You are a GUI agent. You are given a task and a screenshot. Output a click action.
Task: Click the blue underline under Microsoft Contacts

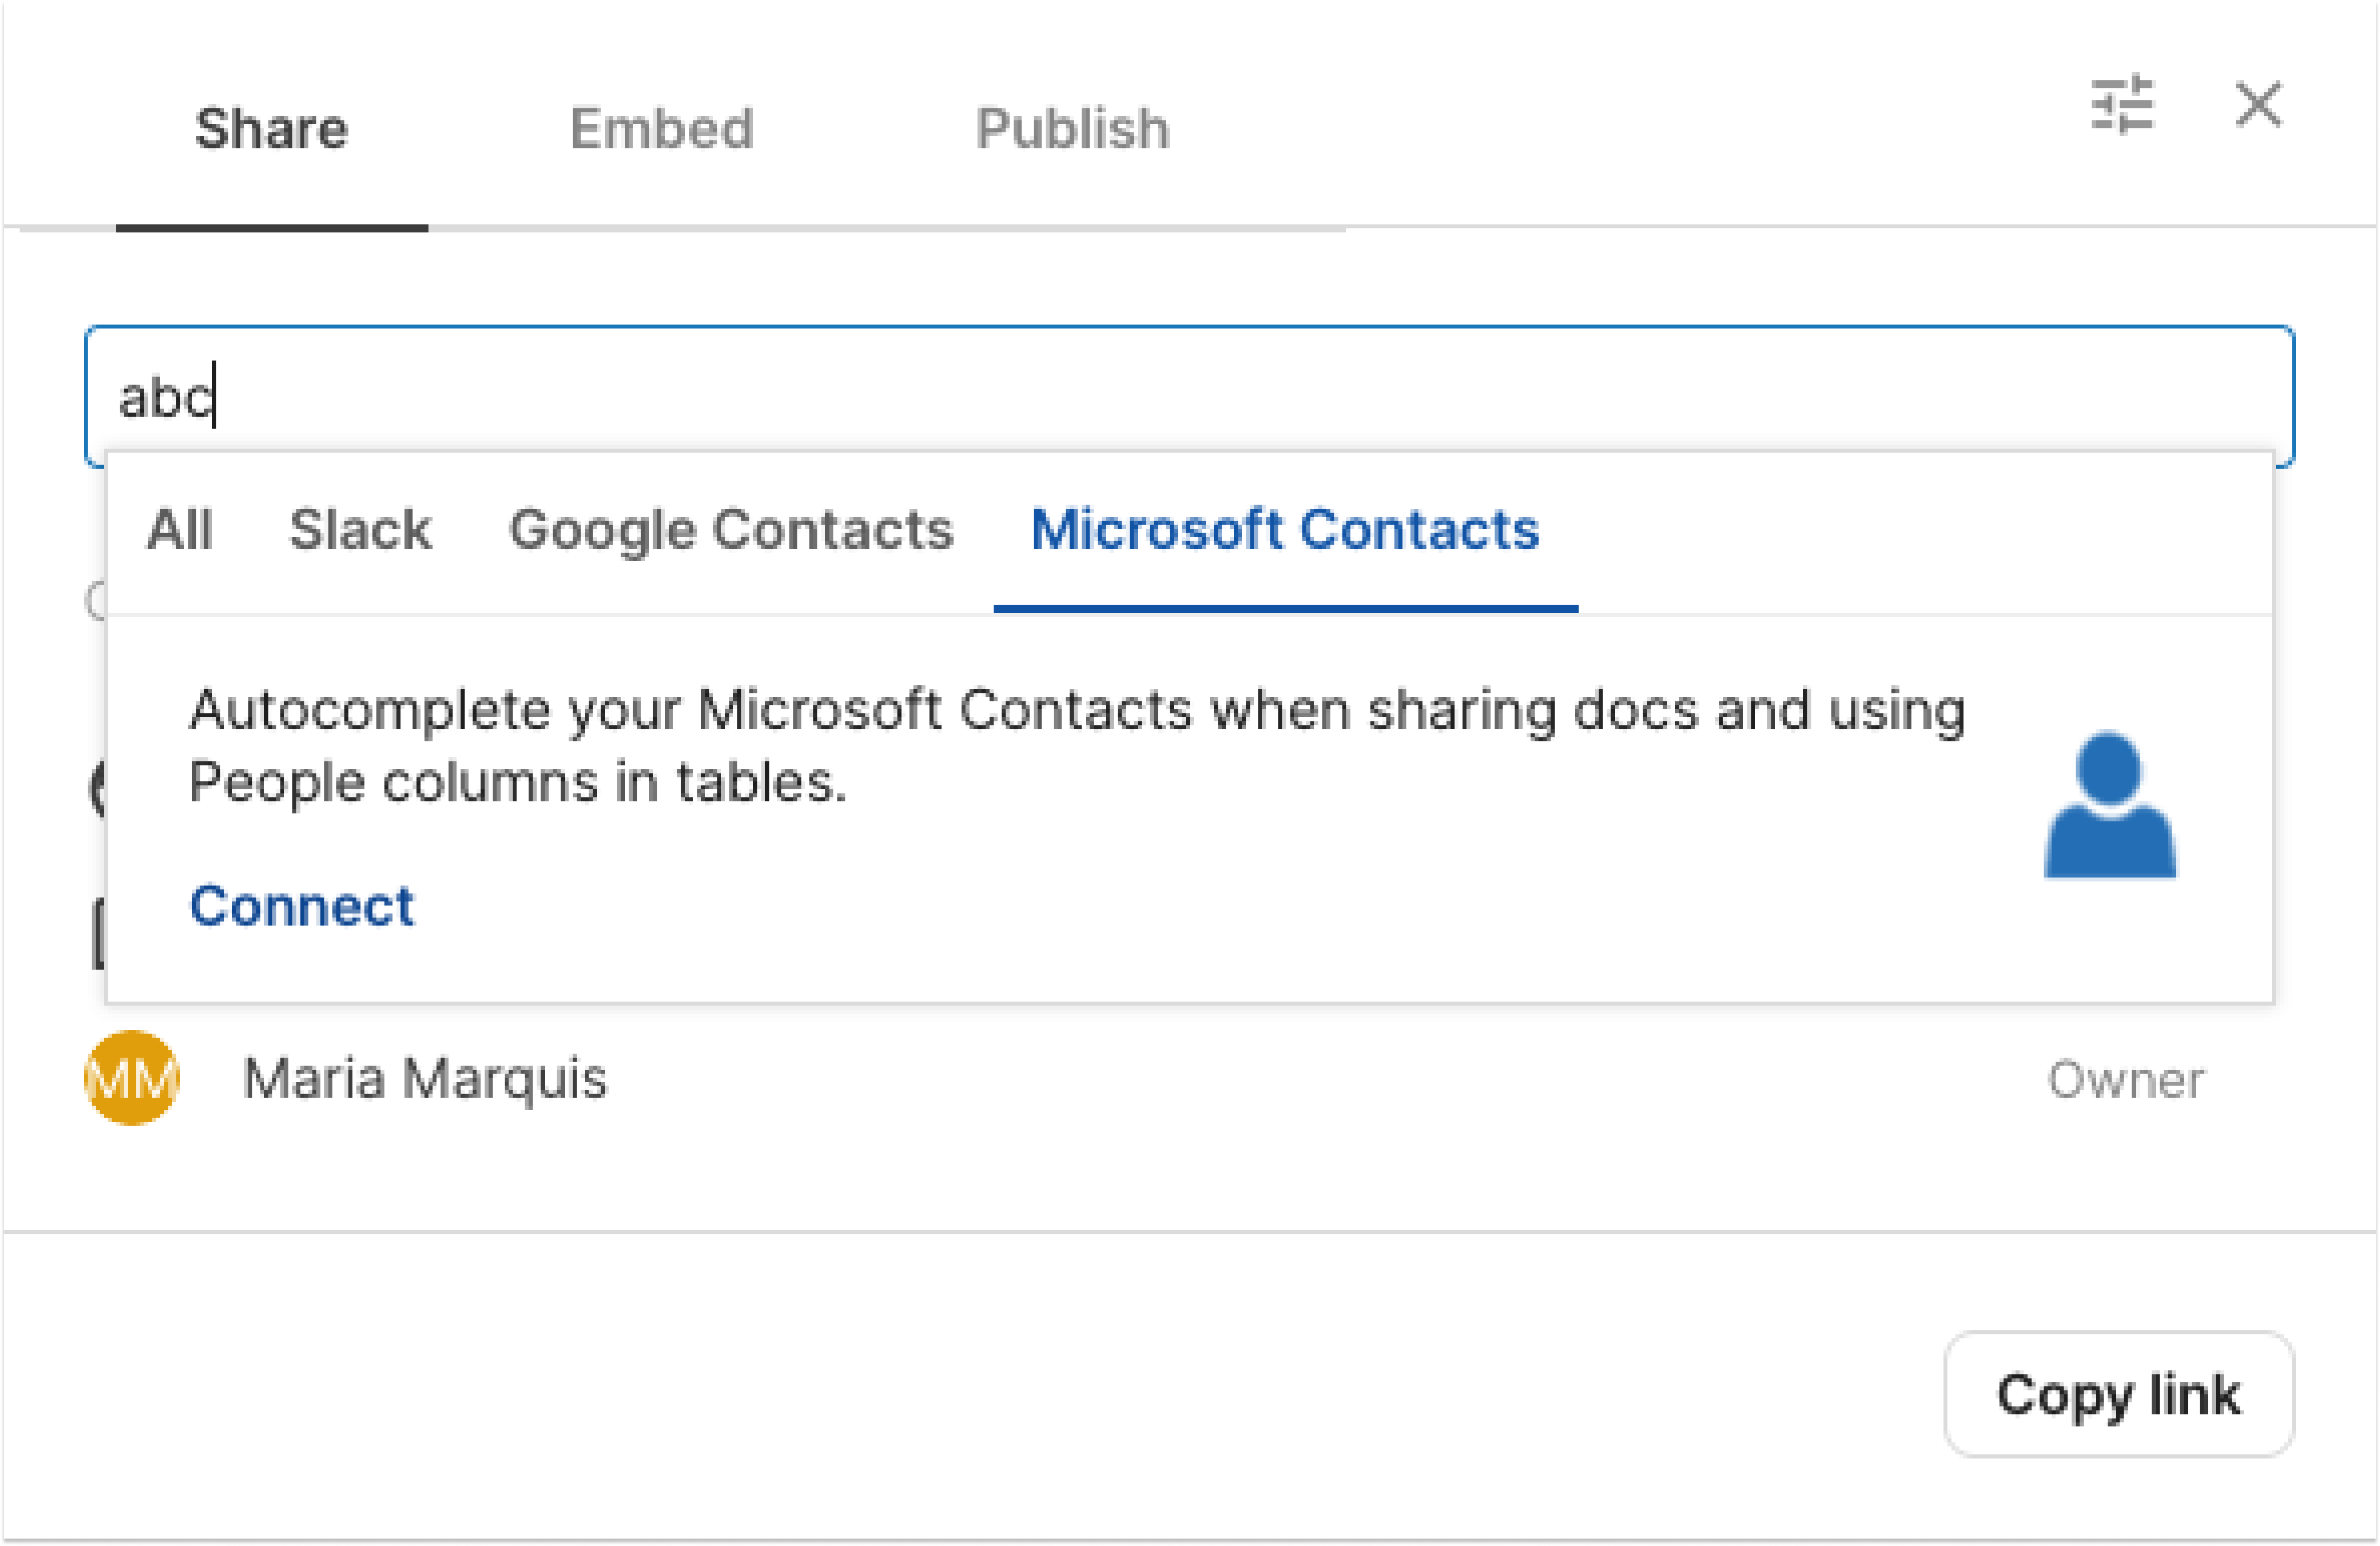[1285, 608]
